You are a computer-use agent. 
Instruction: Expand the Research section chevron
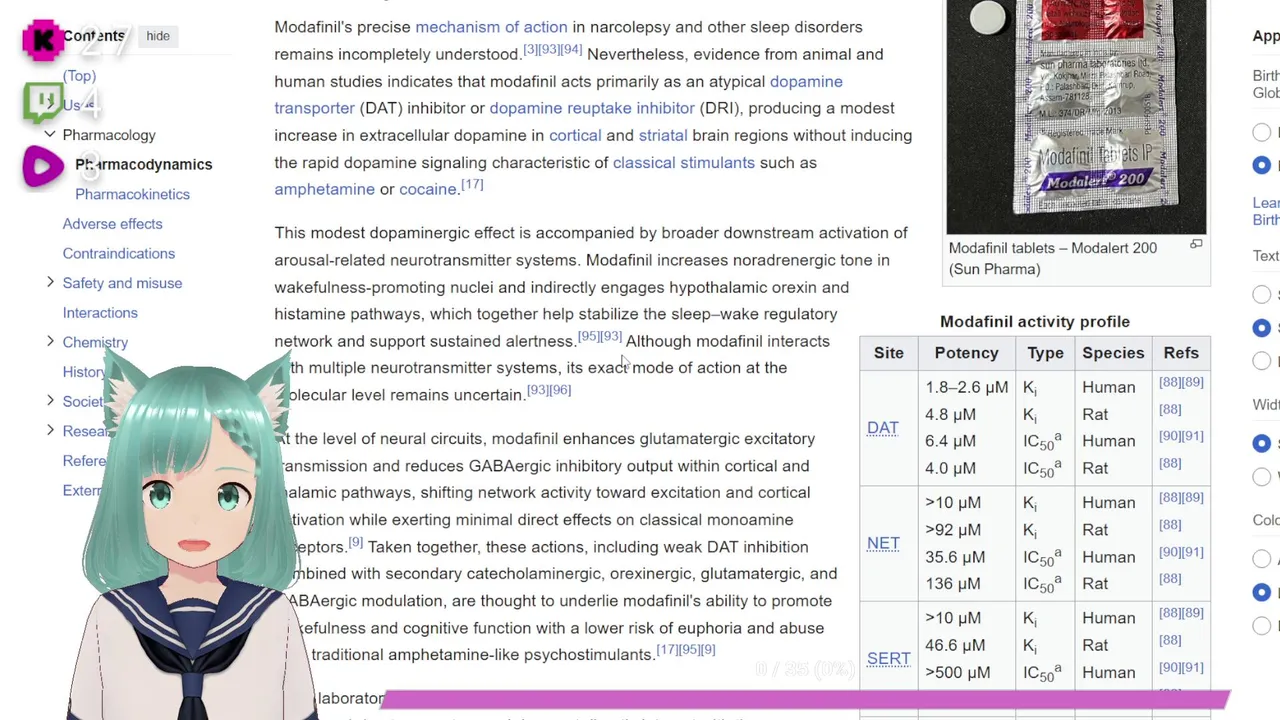pyautogui.click(x=50, y=431)
